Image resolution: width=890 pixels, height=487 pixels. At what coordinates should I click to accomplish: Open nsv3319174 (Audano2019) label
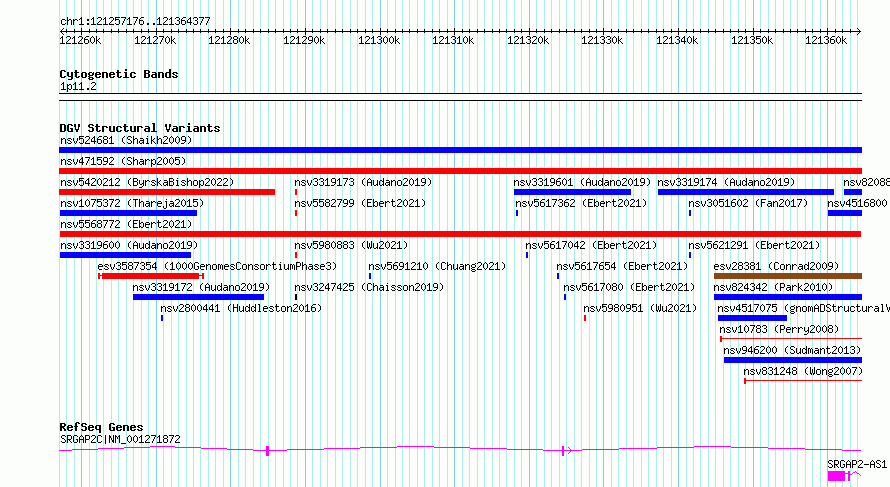(x=727, y=182)
